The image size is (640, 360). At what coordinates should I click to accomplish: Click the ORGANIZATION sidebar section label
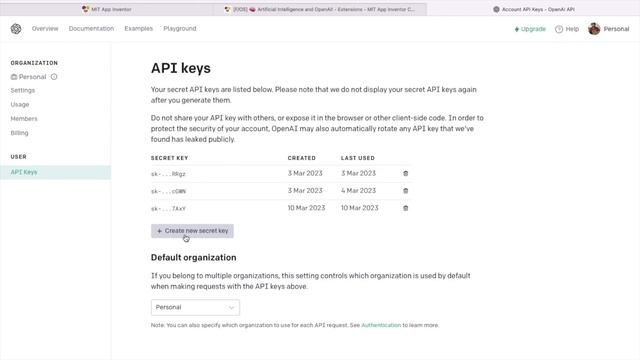click(34, 63)
